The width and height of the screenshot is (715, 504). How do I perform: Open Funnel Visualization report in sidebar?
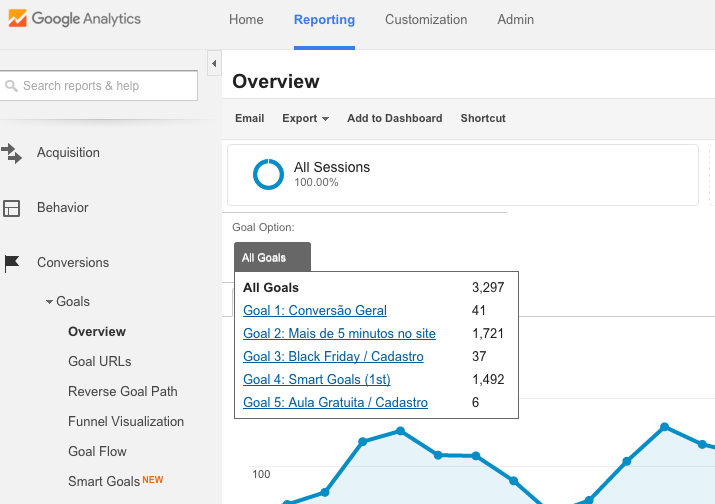126,422
